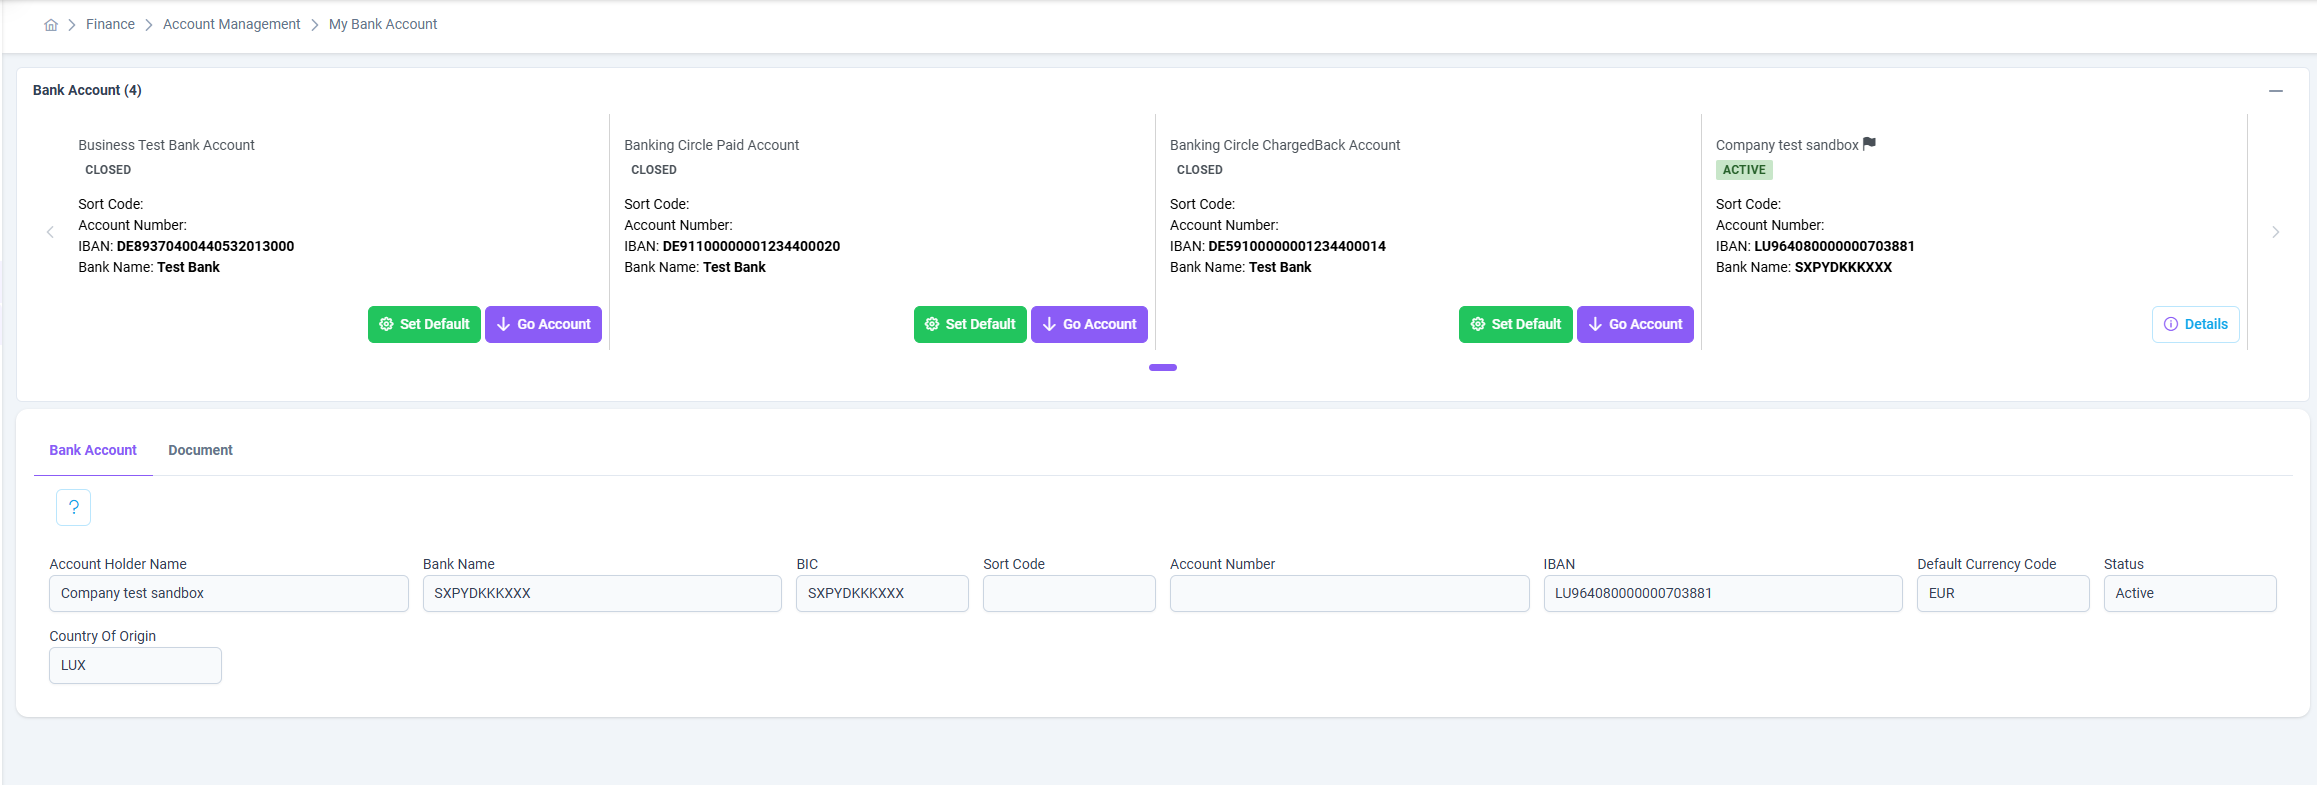Click the Account Holder Name field
Screen dimensions: 2317x785
click(x=229, y=593)
